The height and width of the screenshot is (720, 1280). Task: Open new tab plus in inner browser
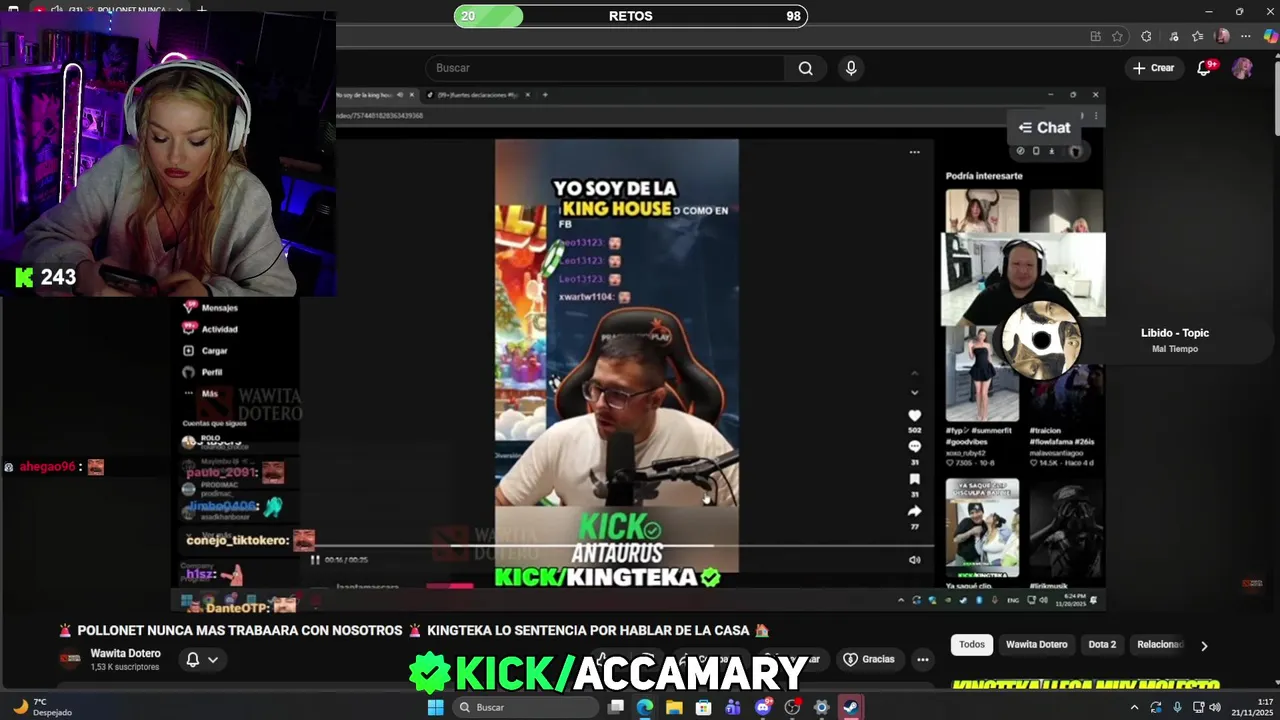tap(545, 95)
